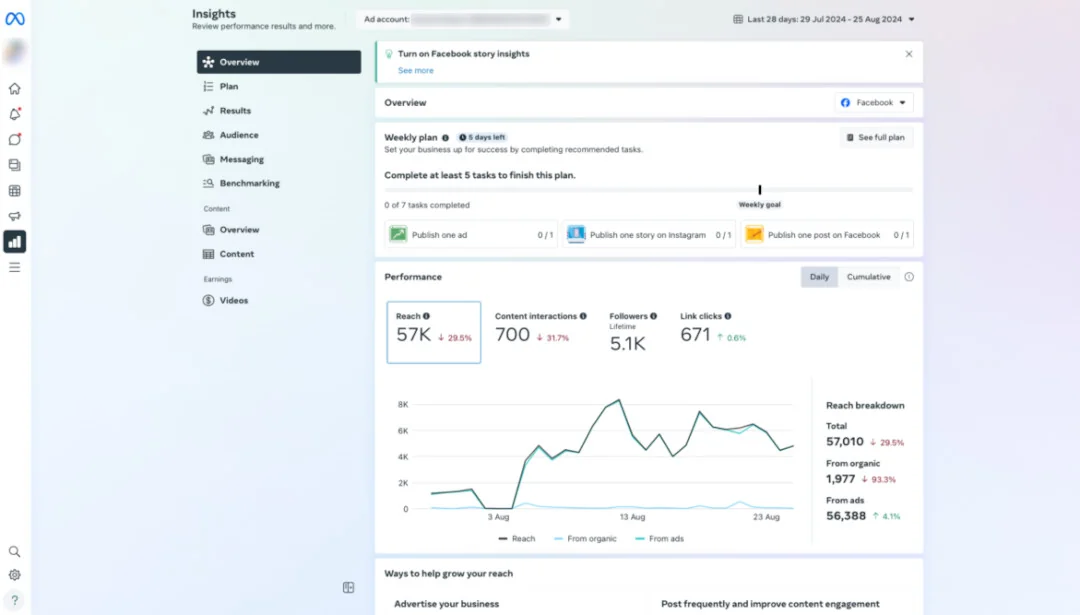Click the calendar icon beside date range
Viewport: 1080px width, 615px height.
coord(738,19)
